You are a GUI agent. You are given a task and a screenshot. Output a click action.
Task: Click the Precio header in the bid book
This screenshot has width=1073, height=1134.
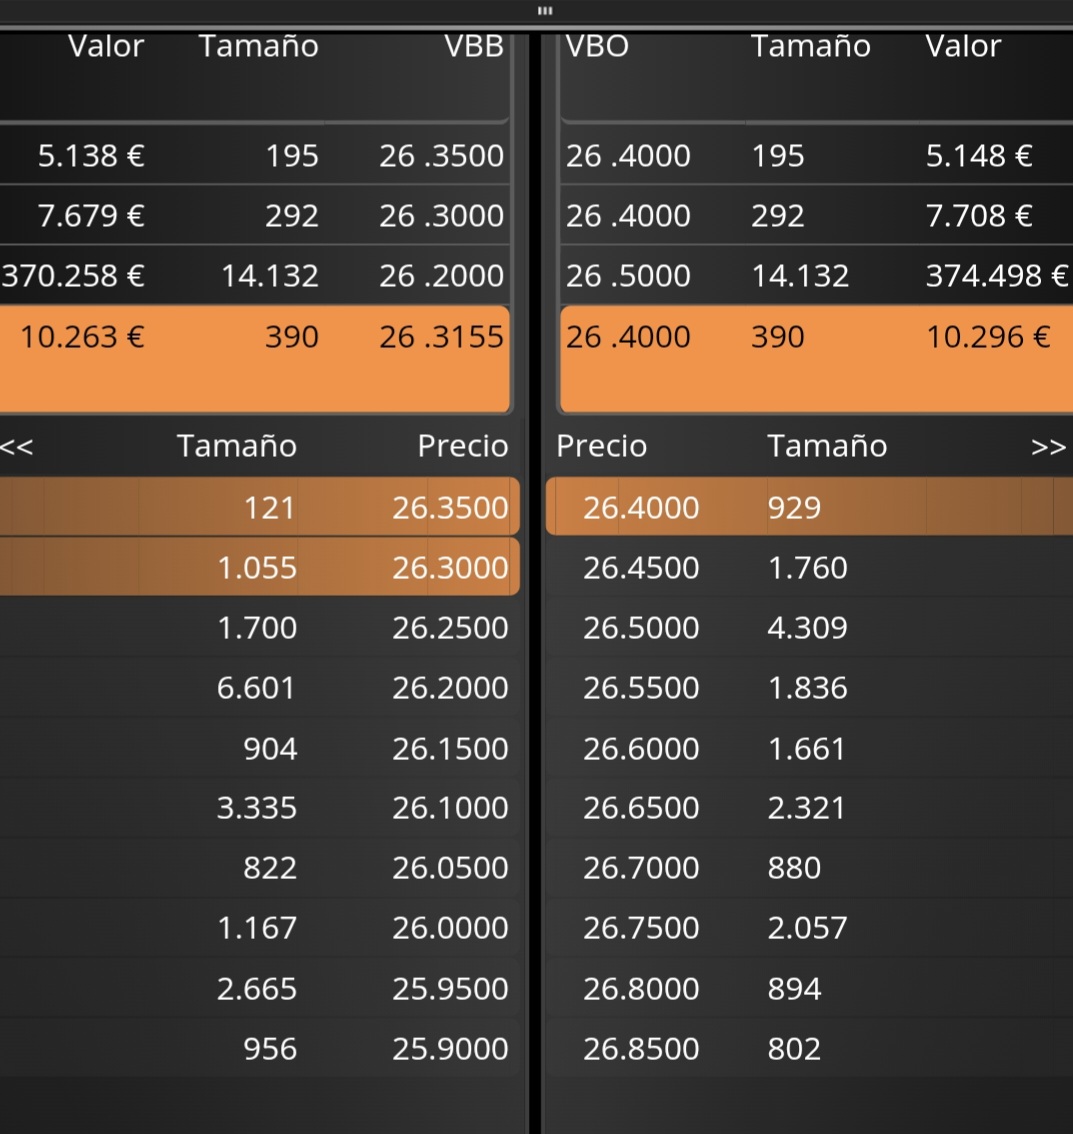pyautogui.click(x=462, y=446)
